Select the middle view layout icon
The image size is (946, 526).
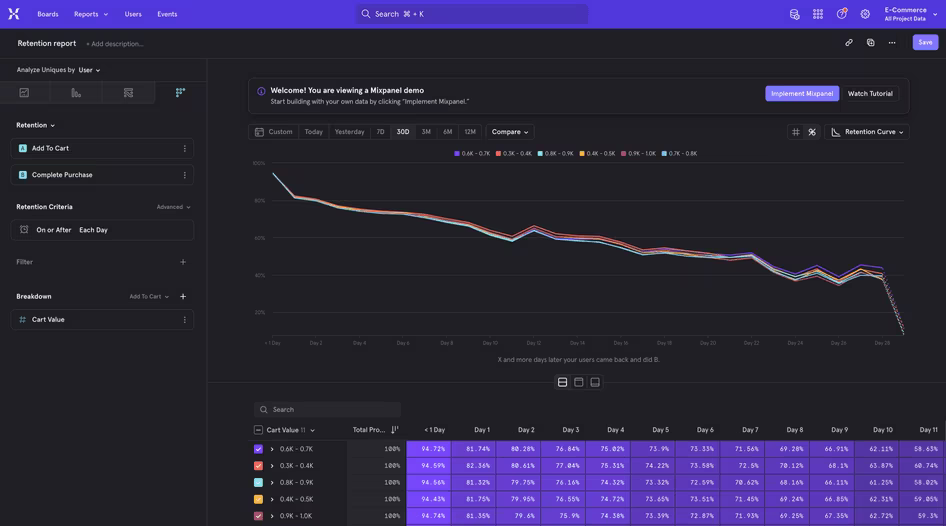pyautogui.click(x=579, y=382)
